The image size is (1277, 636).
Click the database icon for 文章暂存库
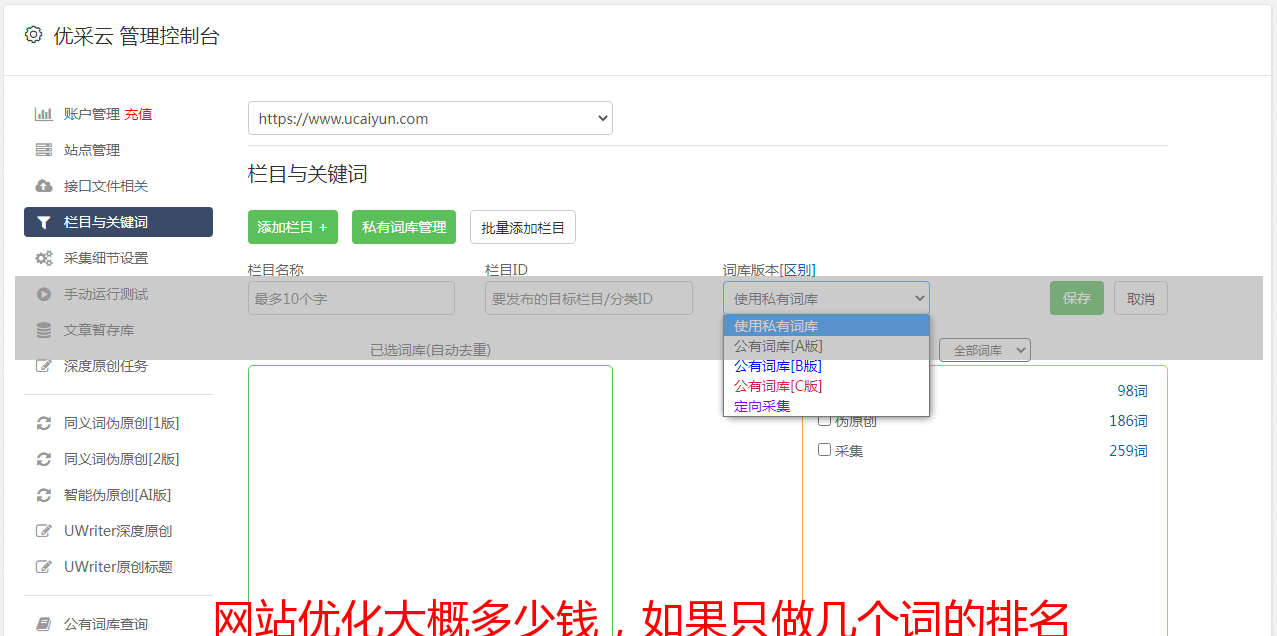tap(44, 330)
